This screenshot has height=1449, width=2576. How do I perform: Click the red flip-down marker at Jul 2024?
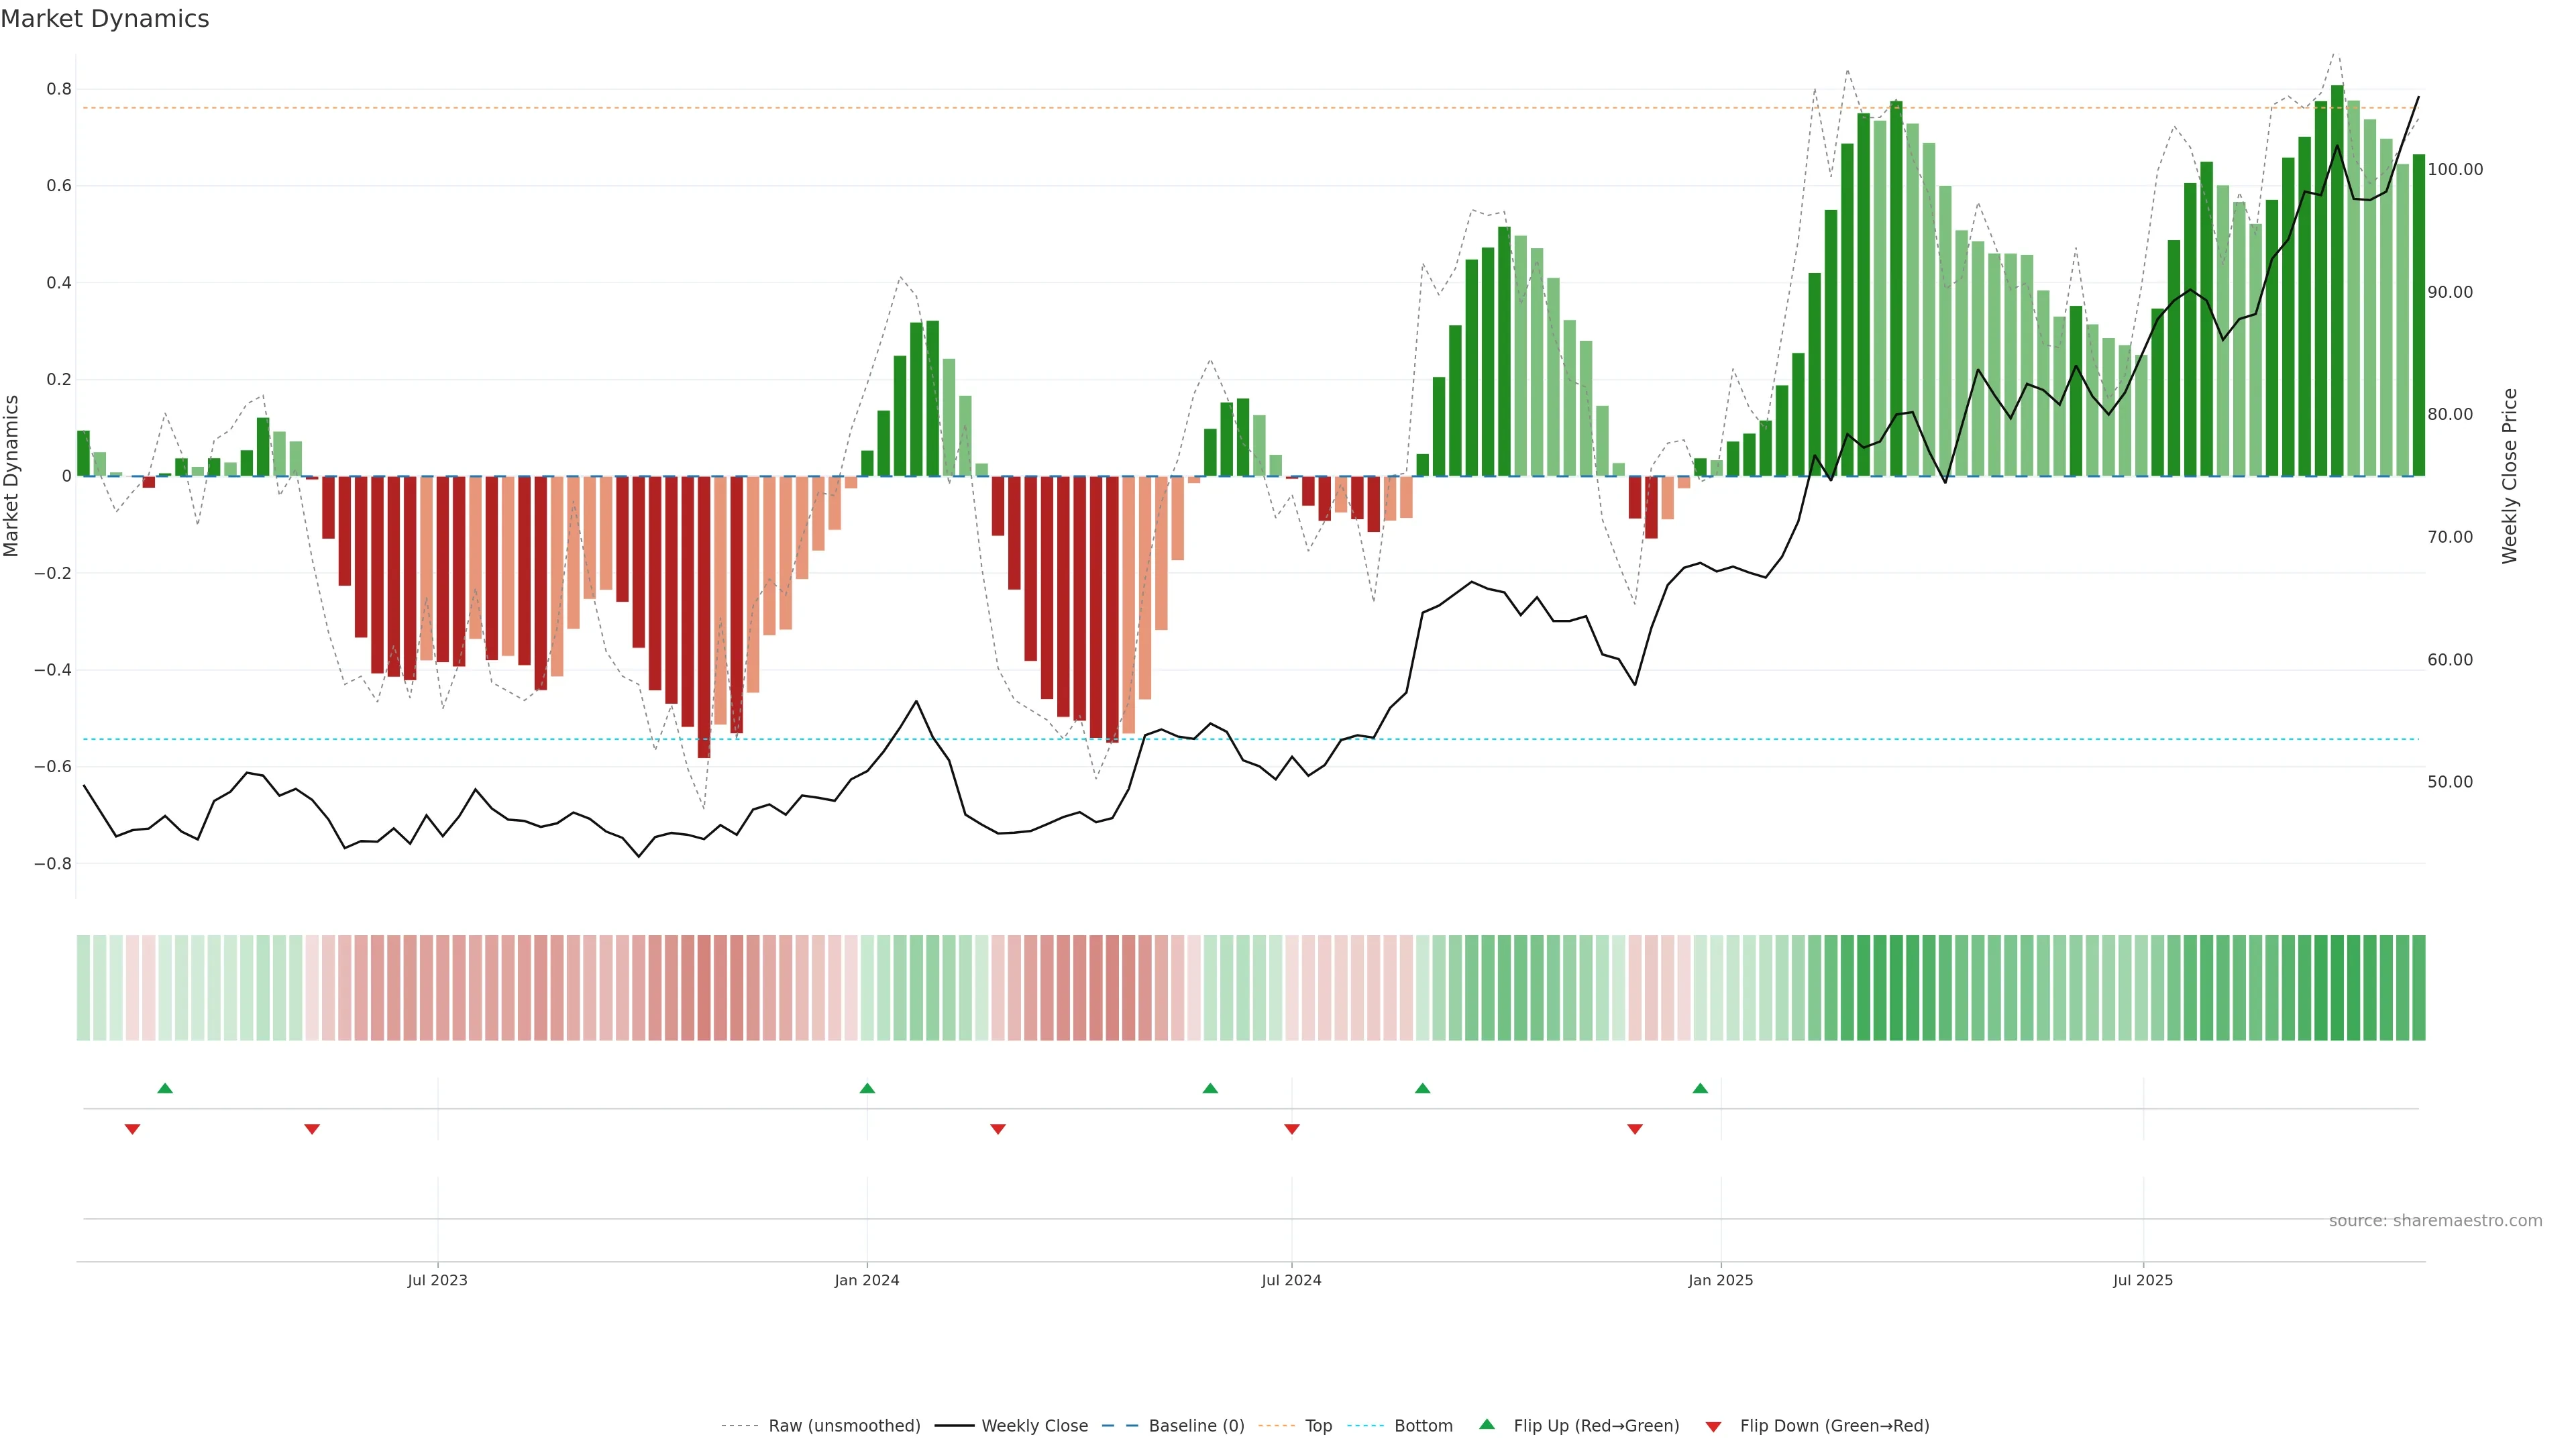click(1291, 1129)
